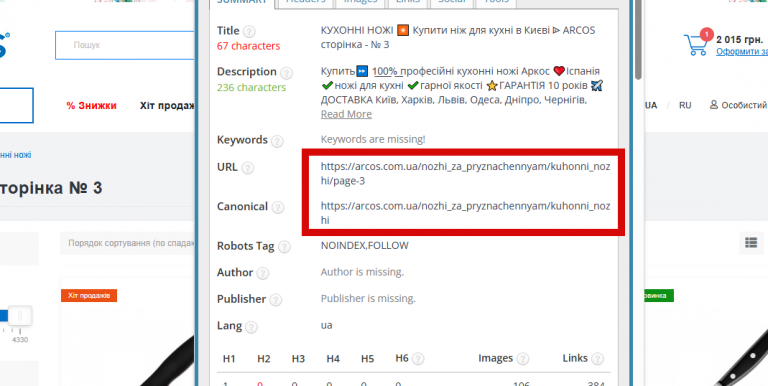Screen dimensions: 768x386
Task: Click the Description help question mark icon
Action: click(287, 73)
